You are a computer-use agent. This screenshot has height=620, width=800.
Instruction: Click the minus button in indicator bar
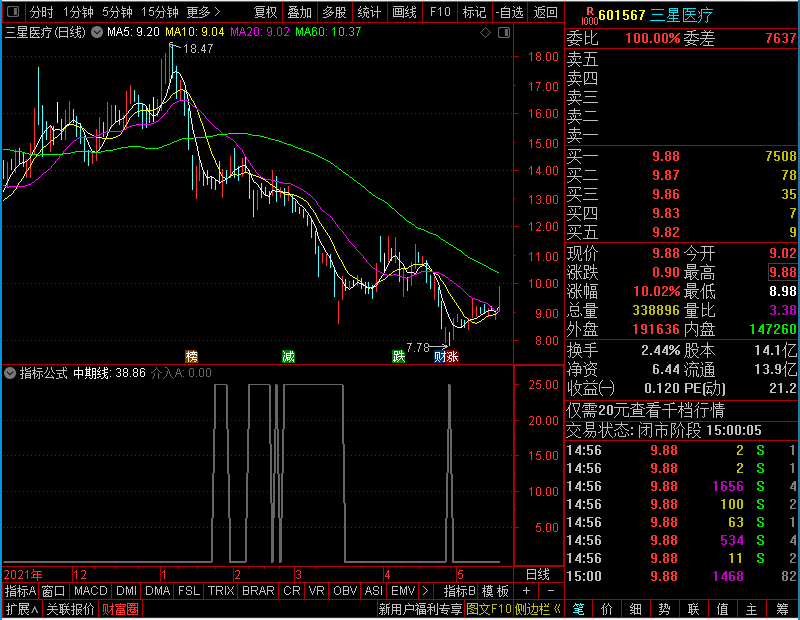[551, 591]
